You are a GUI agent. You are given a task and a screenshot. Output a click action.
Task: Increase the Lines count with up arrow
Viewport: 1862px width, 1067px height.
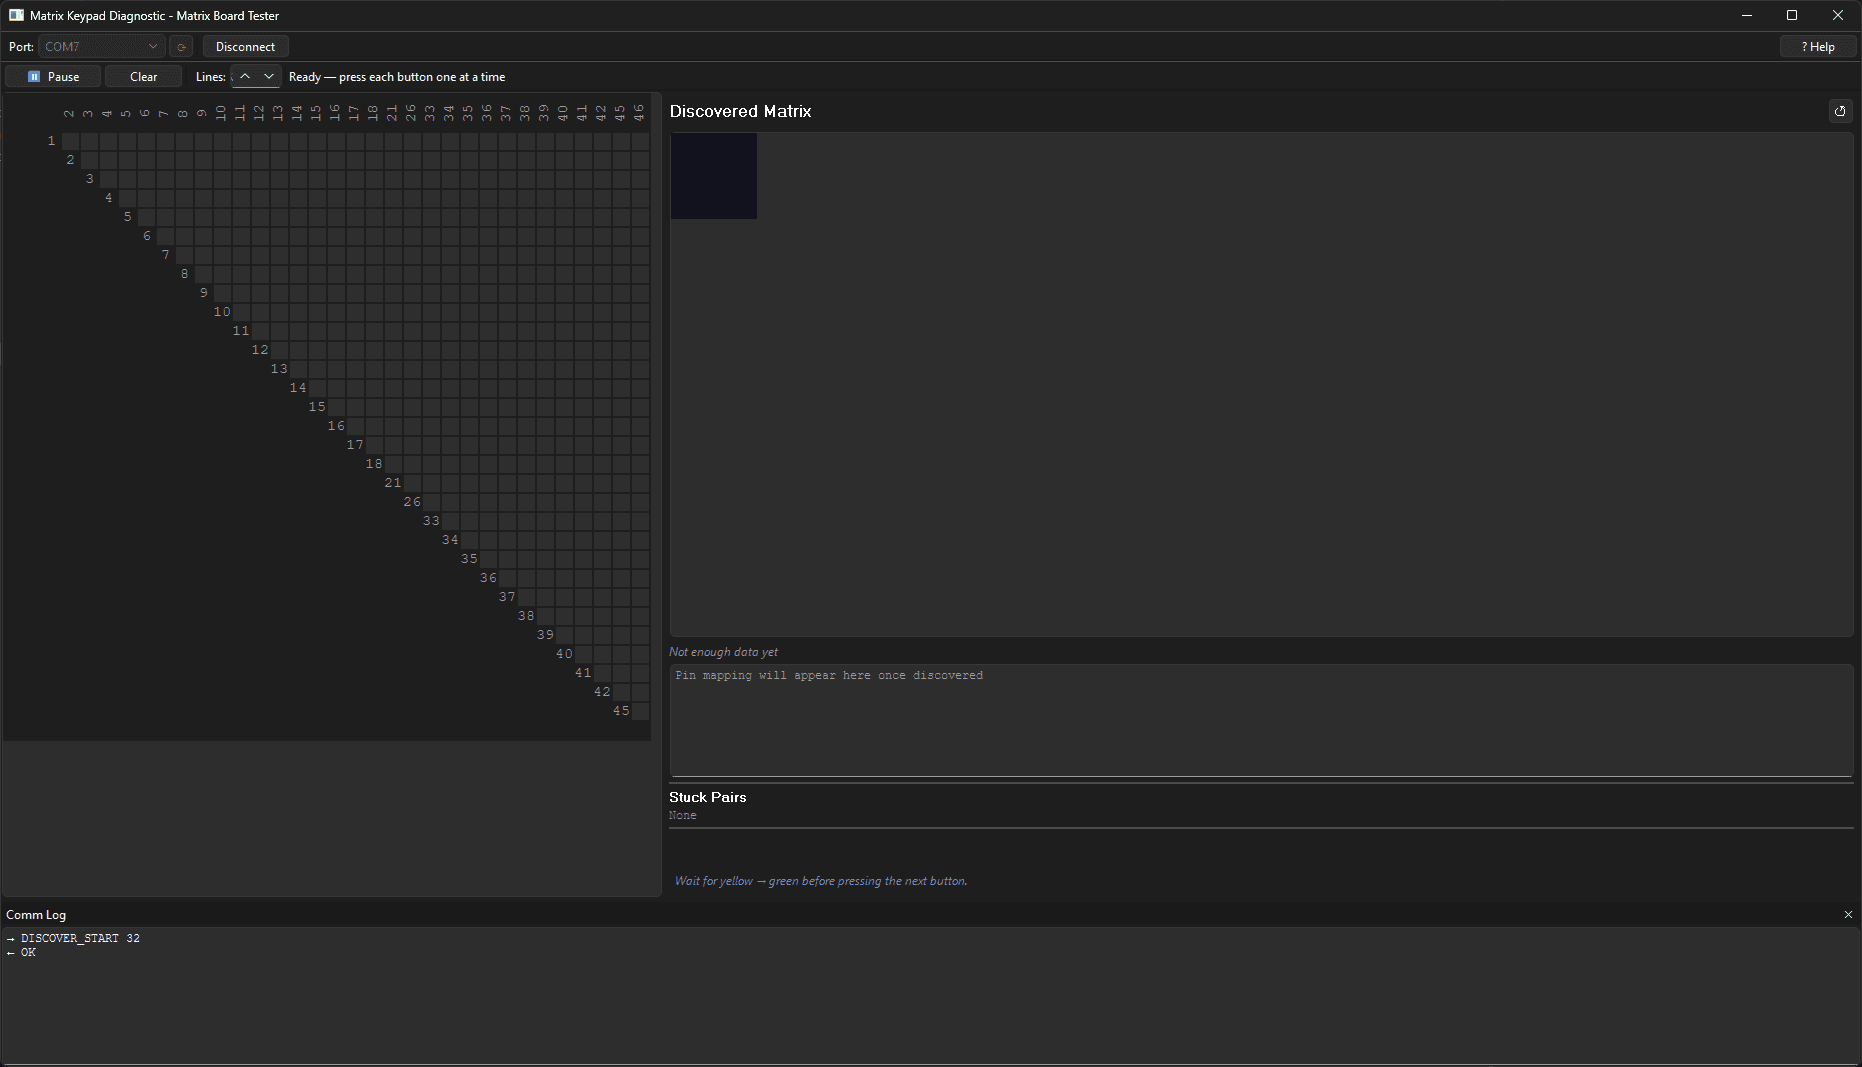click(x=245, y=77)
